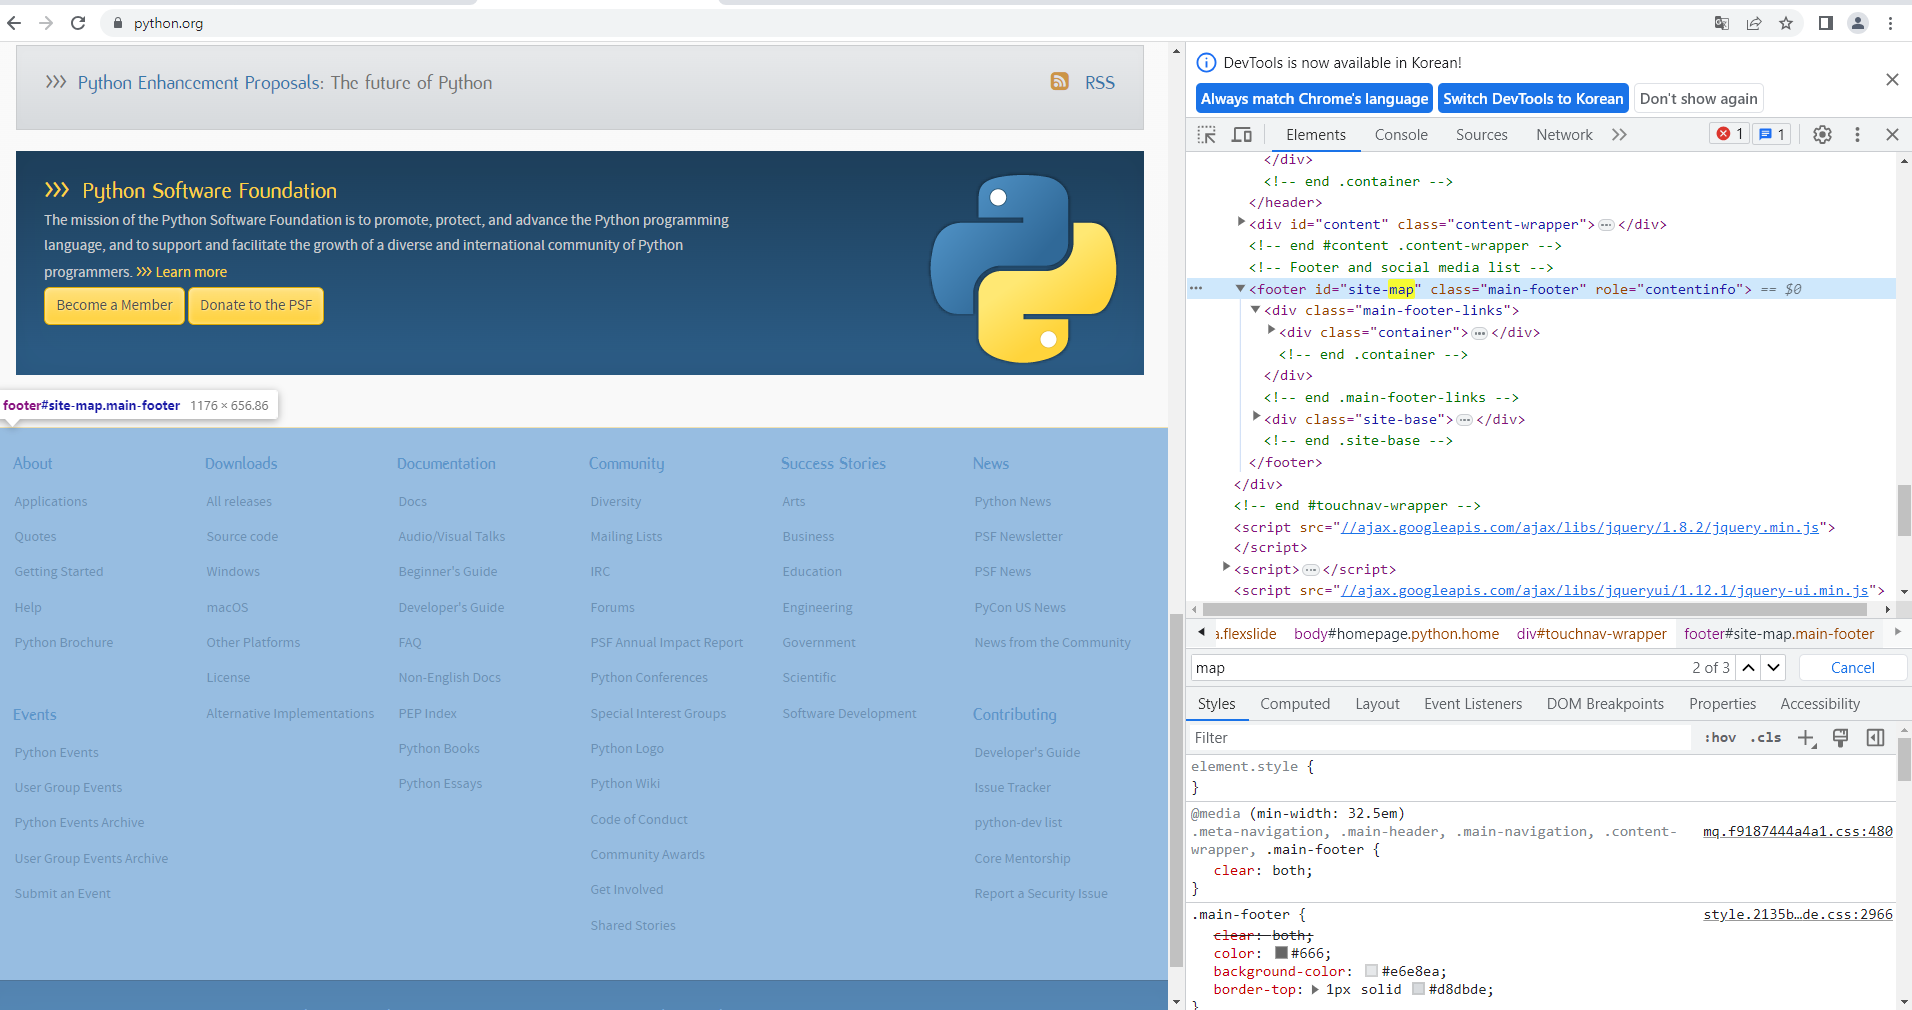Toggle the device toolbar in DevTools
Image resolution: width=1912 pixels, height=1010 pixels.
point(1242,134)
